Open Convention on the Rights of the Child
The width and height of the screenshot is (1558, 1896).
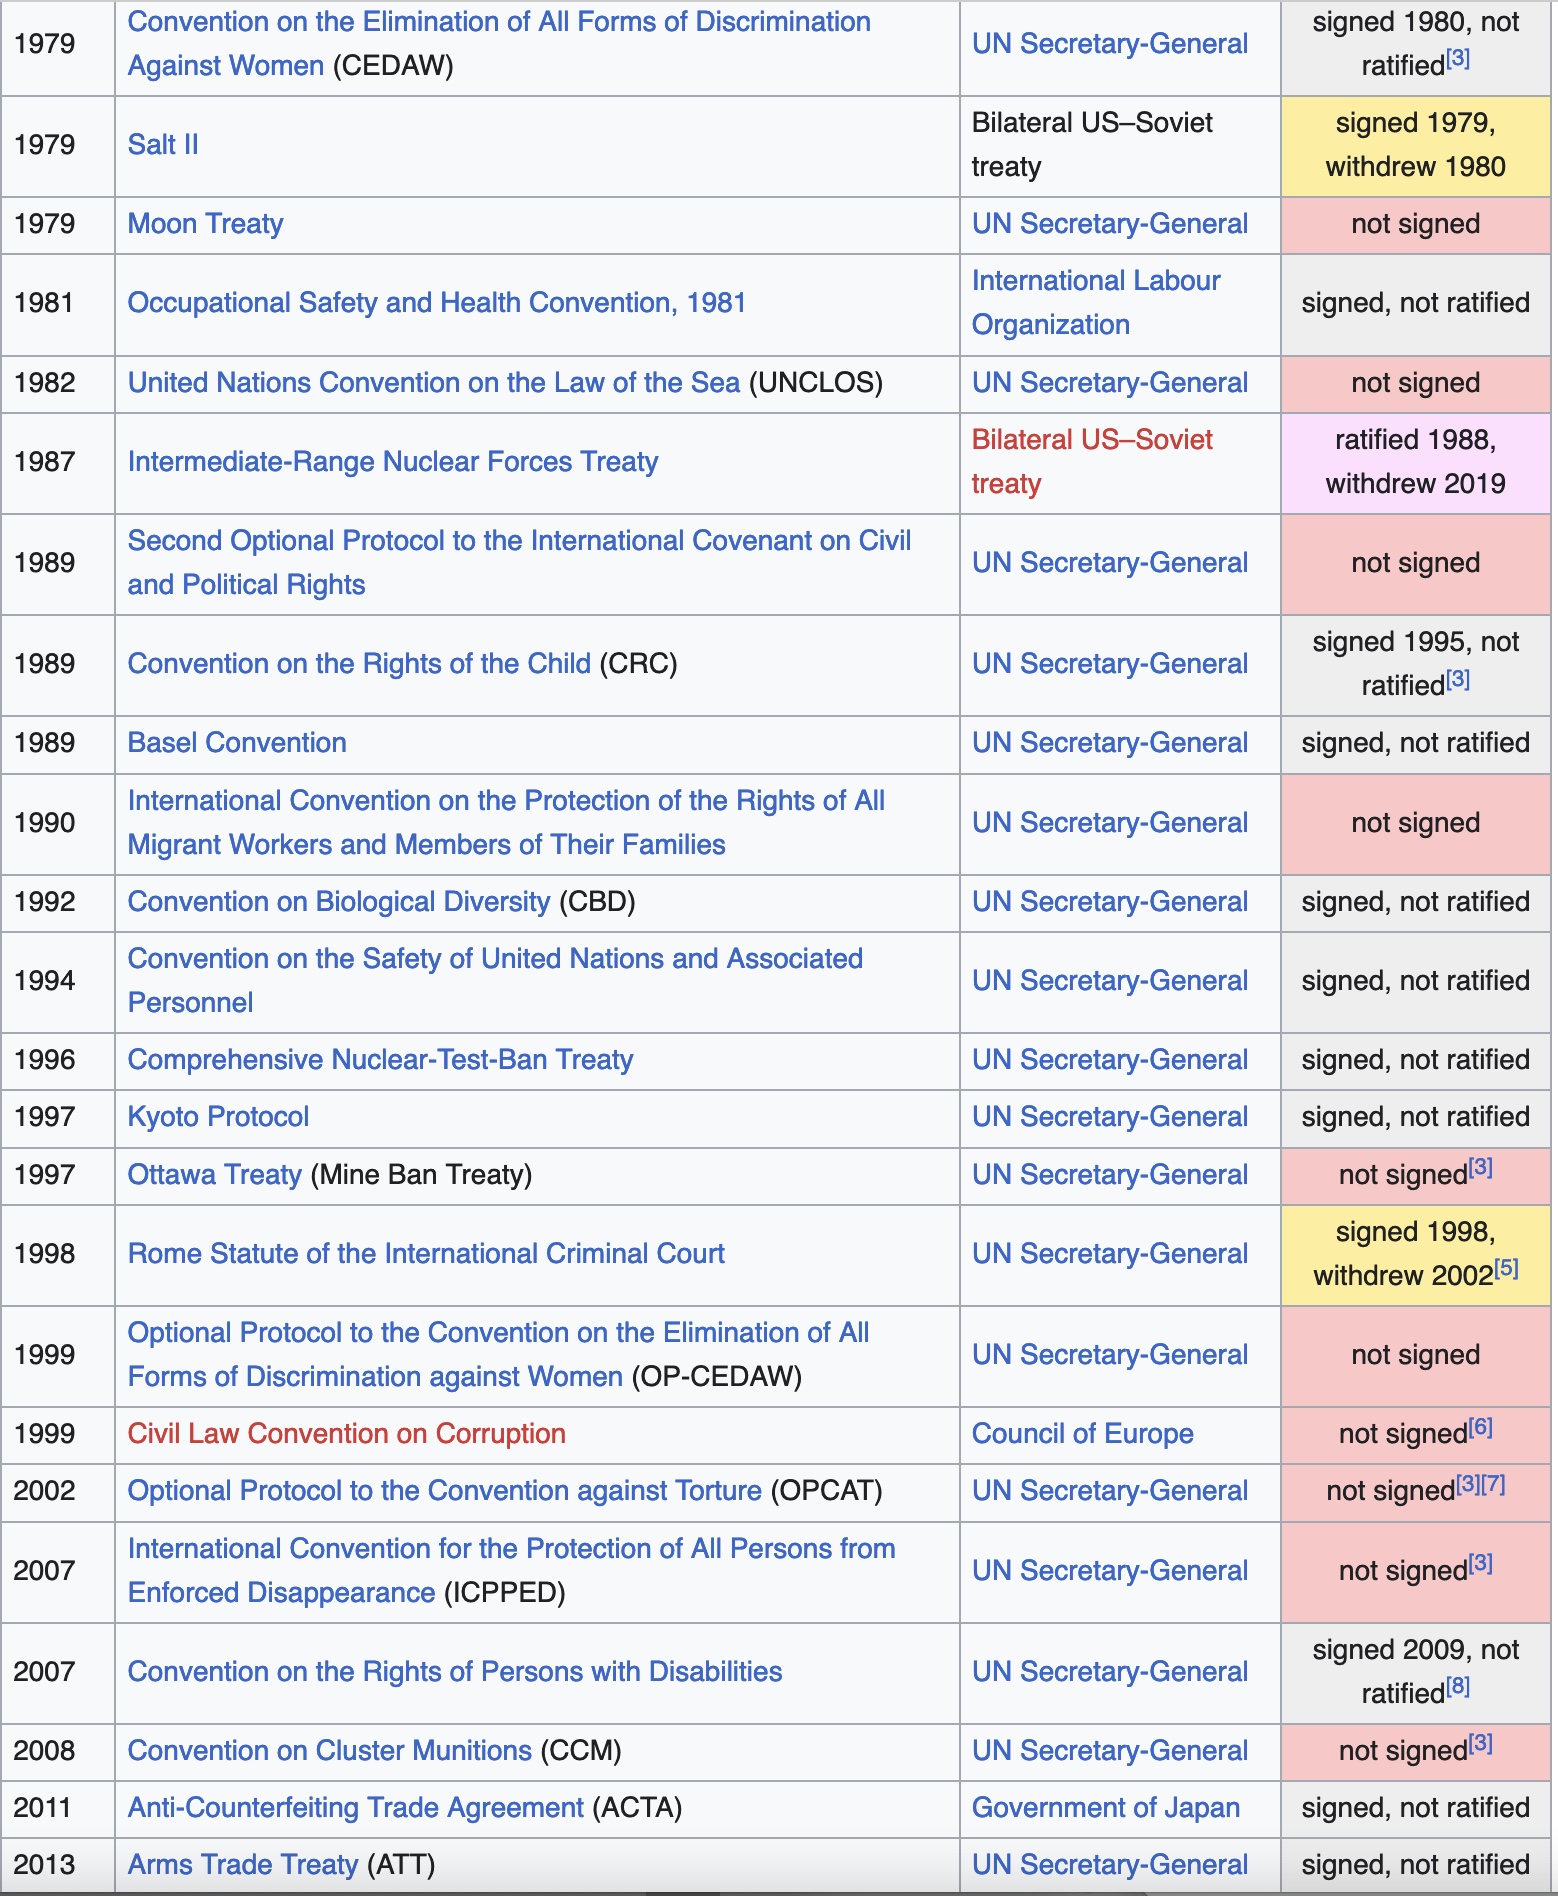tap(359, 664)
